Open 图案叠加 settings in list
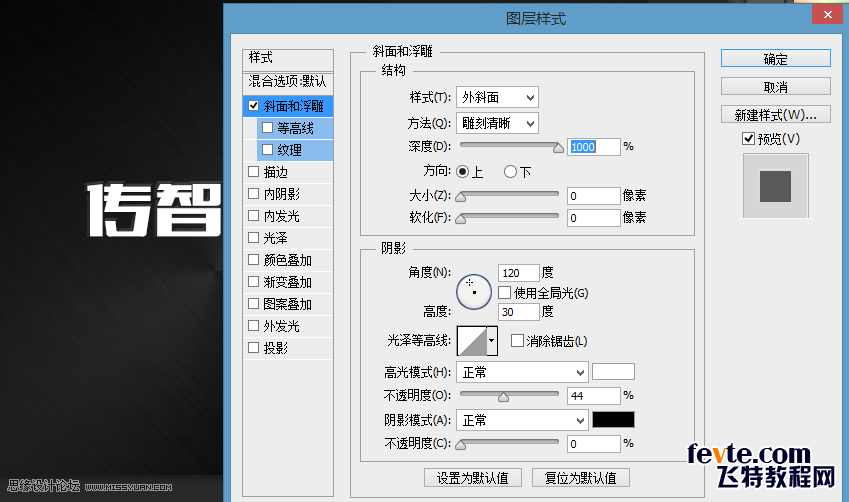Screen dimensions: 849x502 (x=288, y=304)
